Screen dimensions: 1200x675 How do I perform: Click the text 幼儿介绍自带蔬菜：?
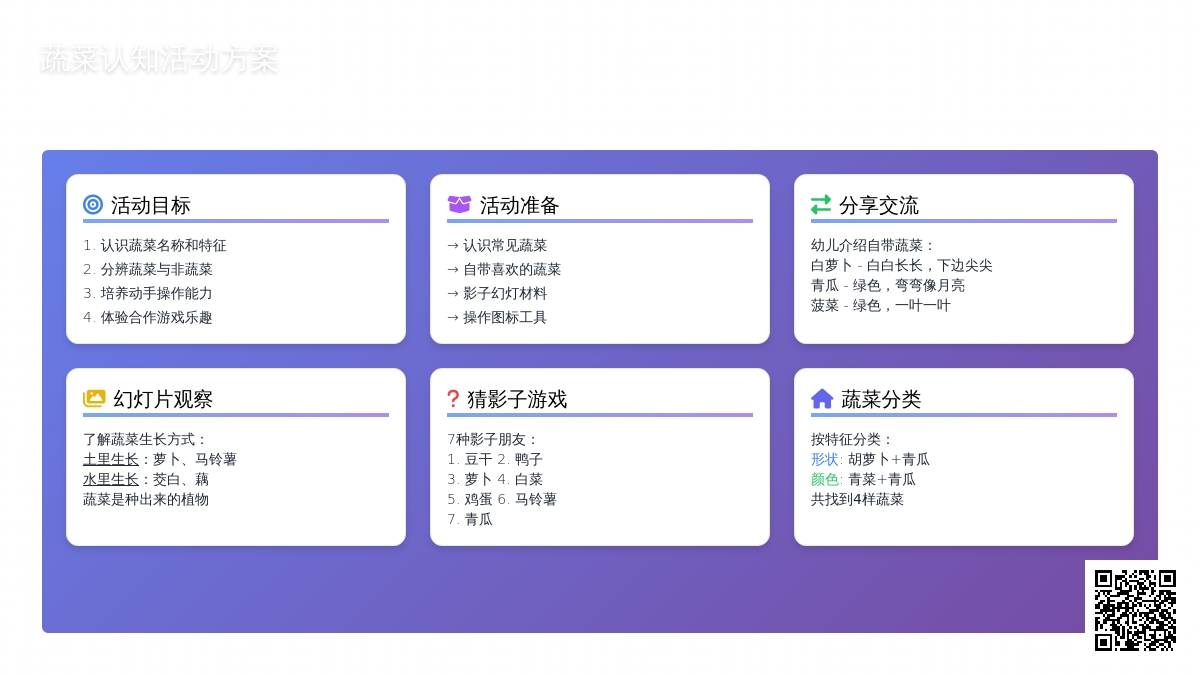874,245
